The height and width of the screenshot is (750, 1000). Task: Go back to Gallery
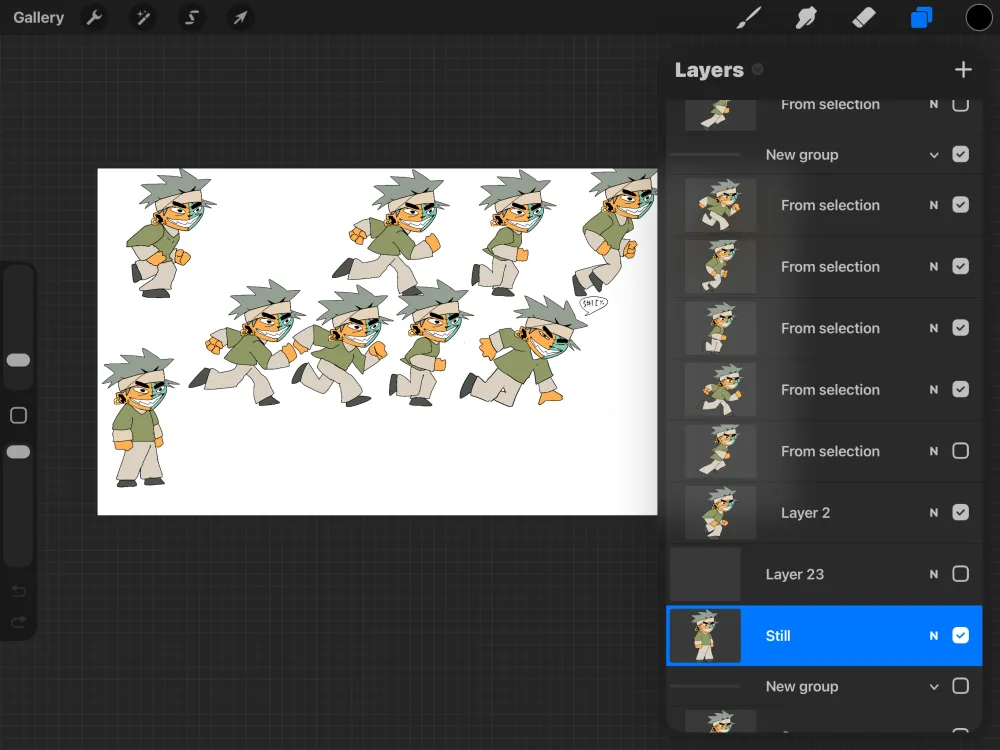pyautogui.click(x=38, y=17)
